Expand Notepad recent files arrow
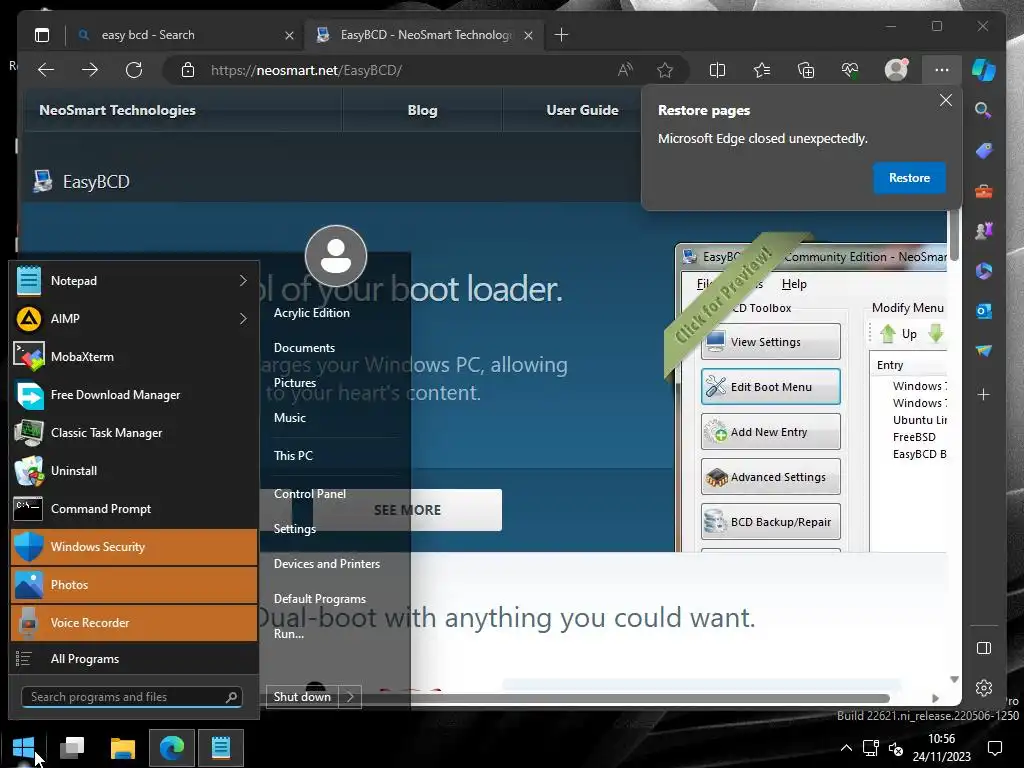The height and width of the screenshot is (768, 1024). coord(243,281)
